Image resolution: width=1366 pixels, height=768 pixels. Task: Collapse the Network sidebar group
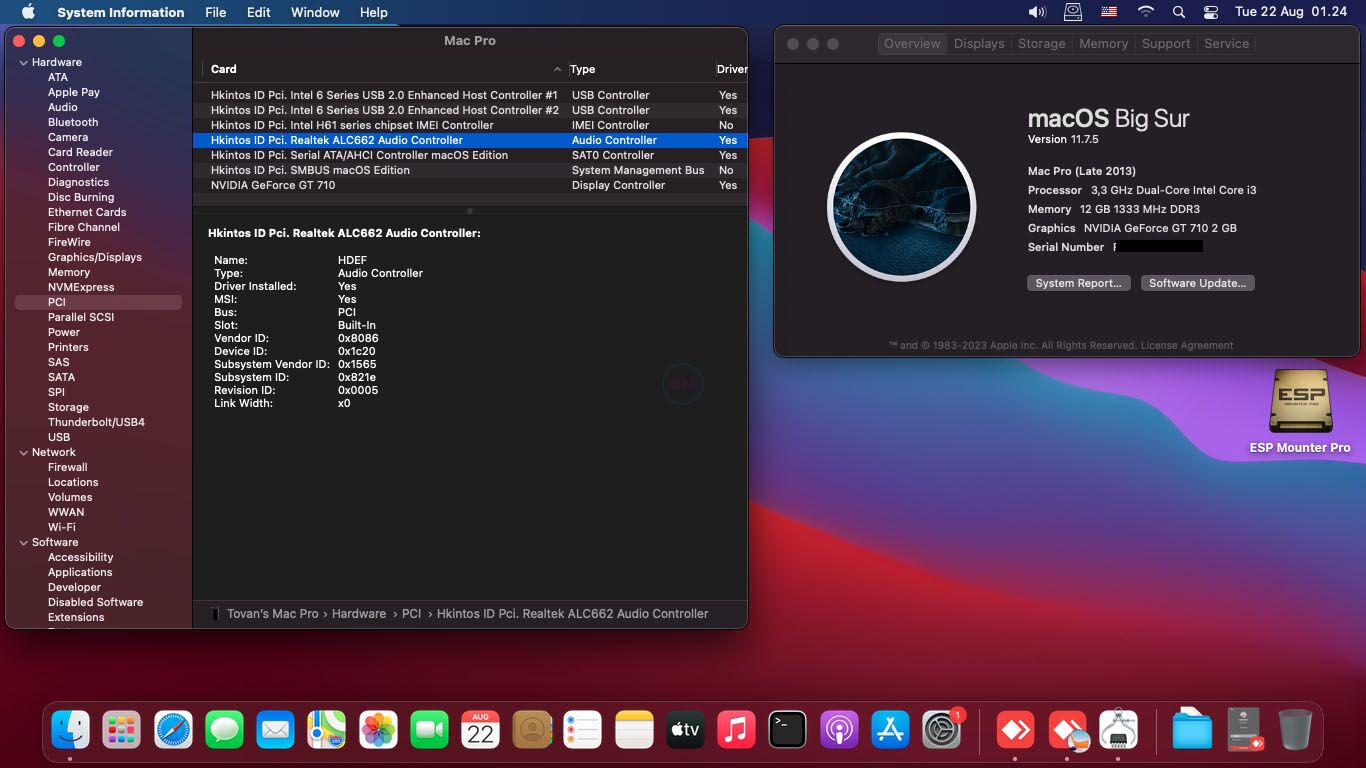pyautogui.click(x=23, y=452)
